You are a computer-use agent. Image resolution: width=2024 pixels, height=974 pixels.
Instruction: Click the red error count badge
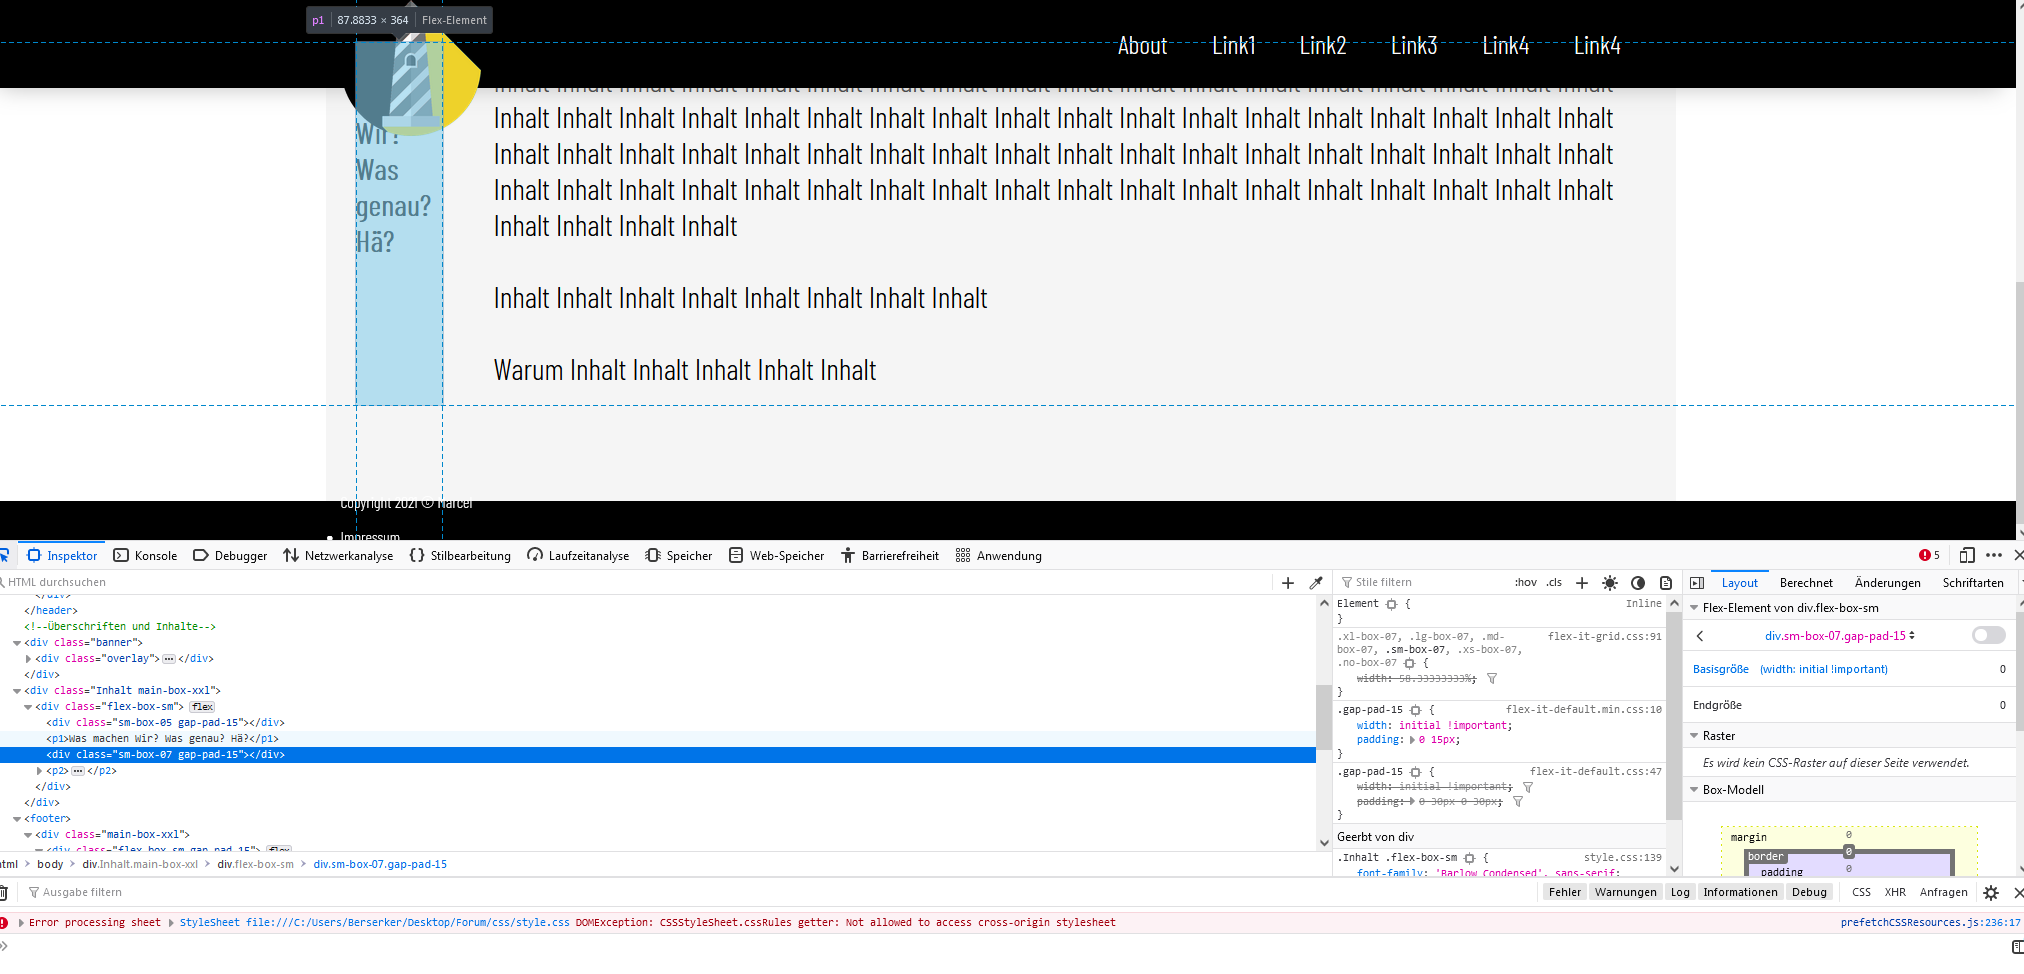pyautogui.click(x=1929, y=555)
